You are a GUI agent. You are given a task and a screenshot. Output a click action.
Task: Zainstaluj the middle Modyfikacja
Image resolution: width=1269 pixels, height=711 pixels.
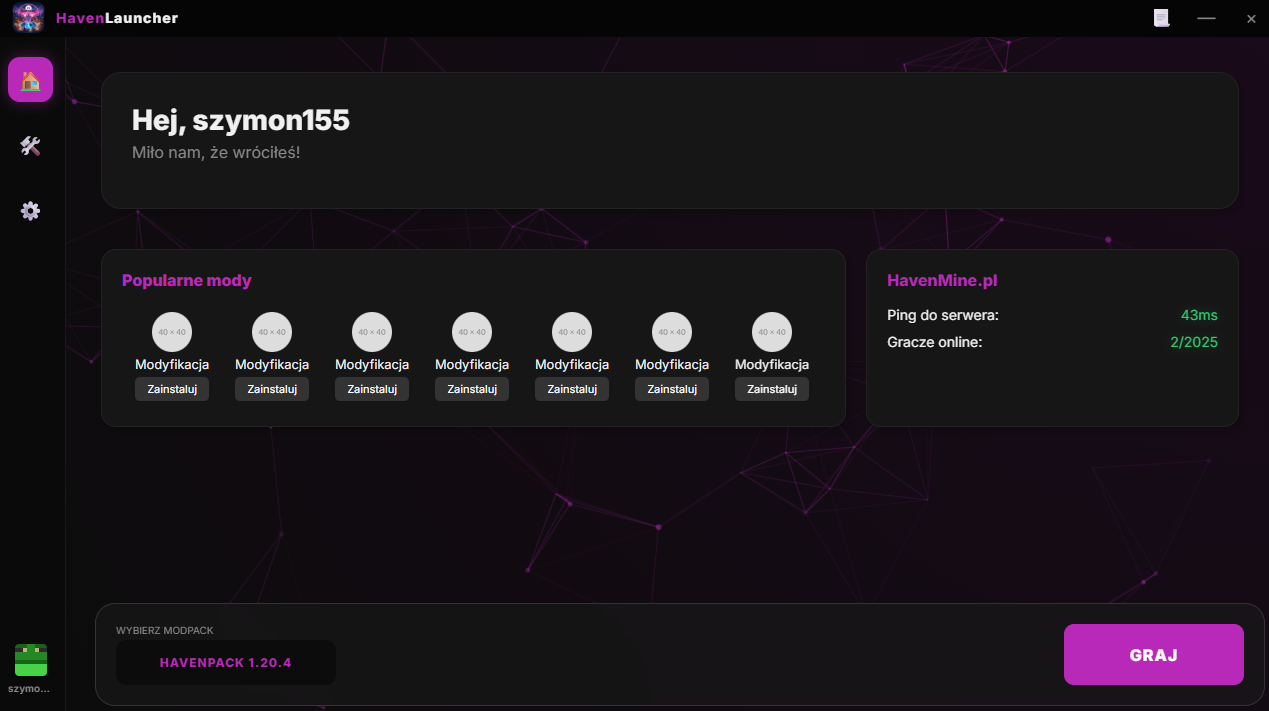click(x=571, y=389)
